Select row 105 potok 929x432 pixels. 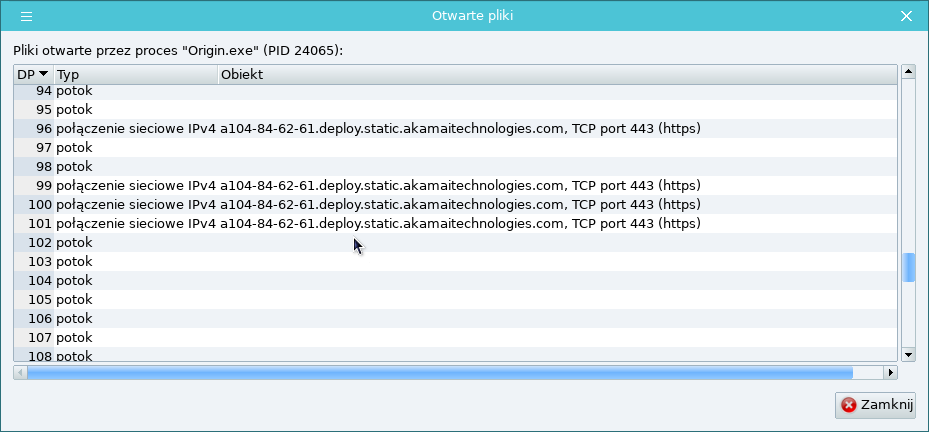tap(456, 299)
